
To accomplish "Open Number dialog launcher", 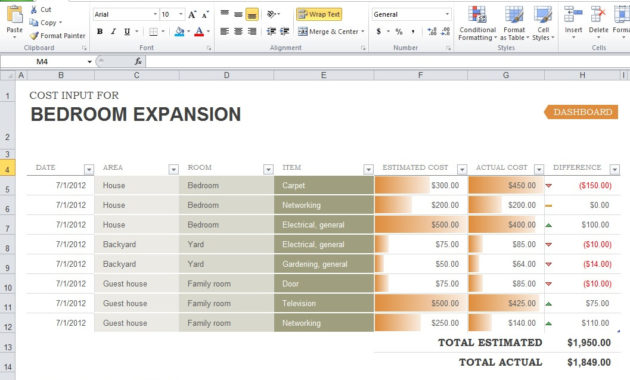I will pos(448,48).
